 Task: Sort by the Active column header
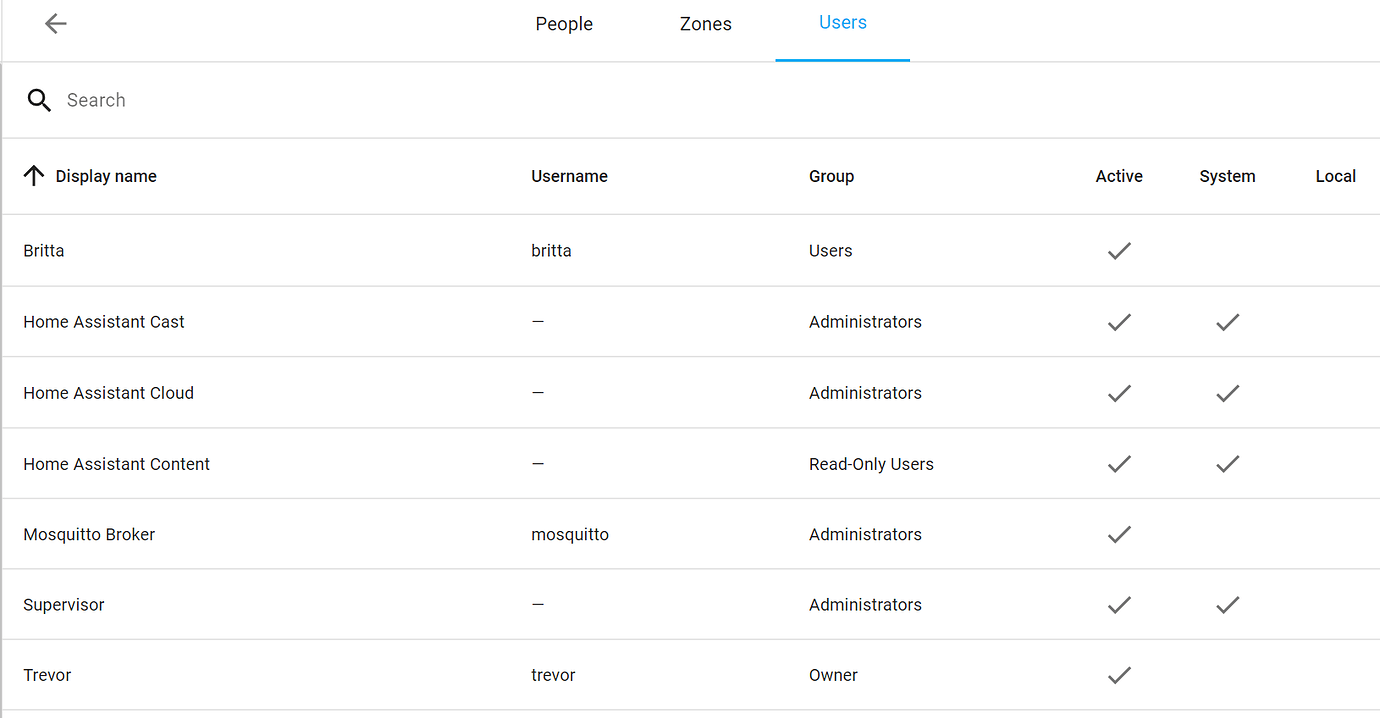pos(1119,176)
